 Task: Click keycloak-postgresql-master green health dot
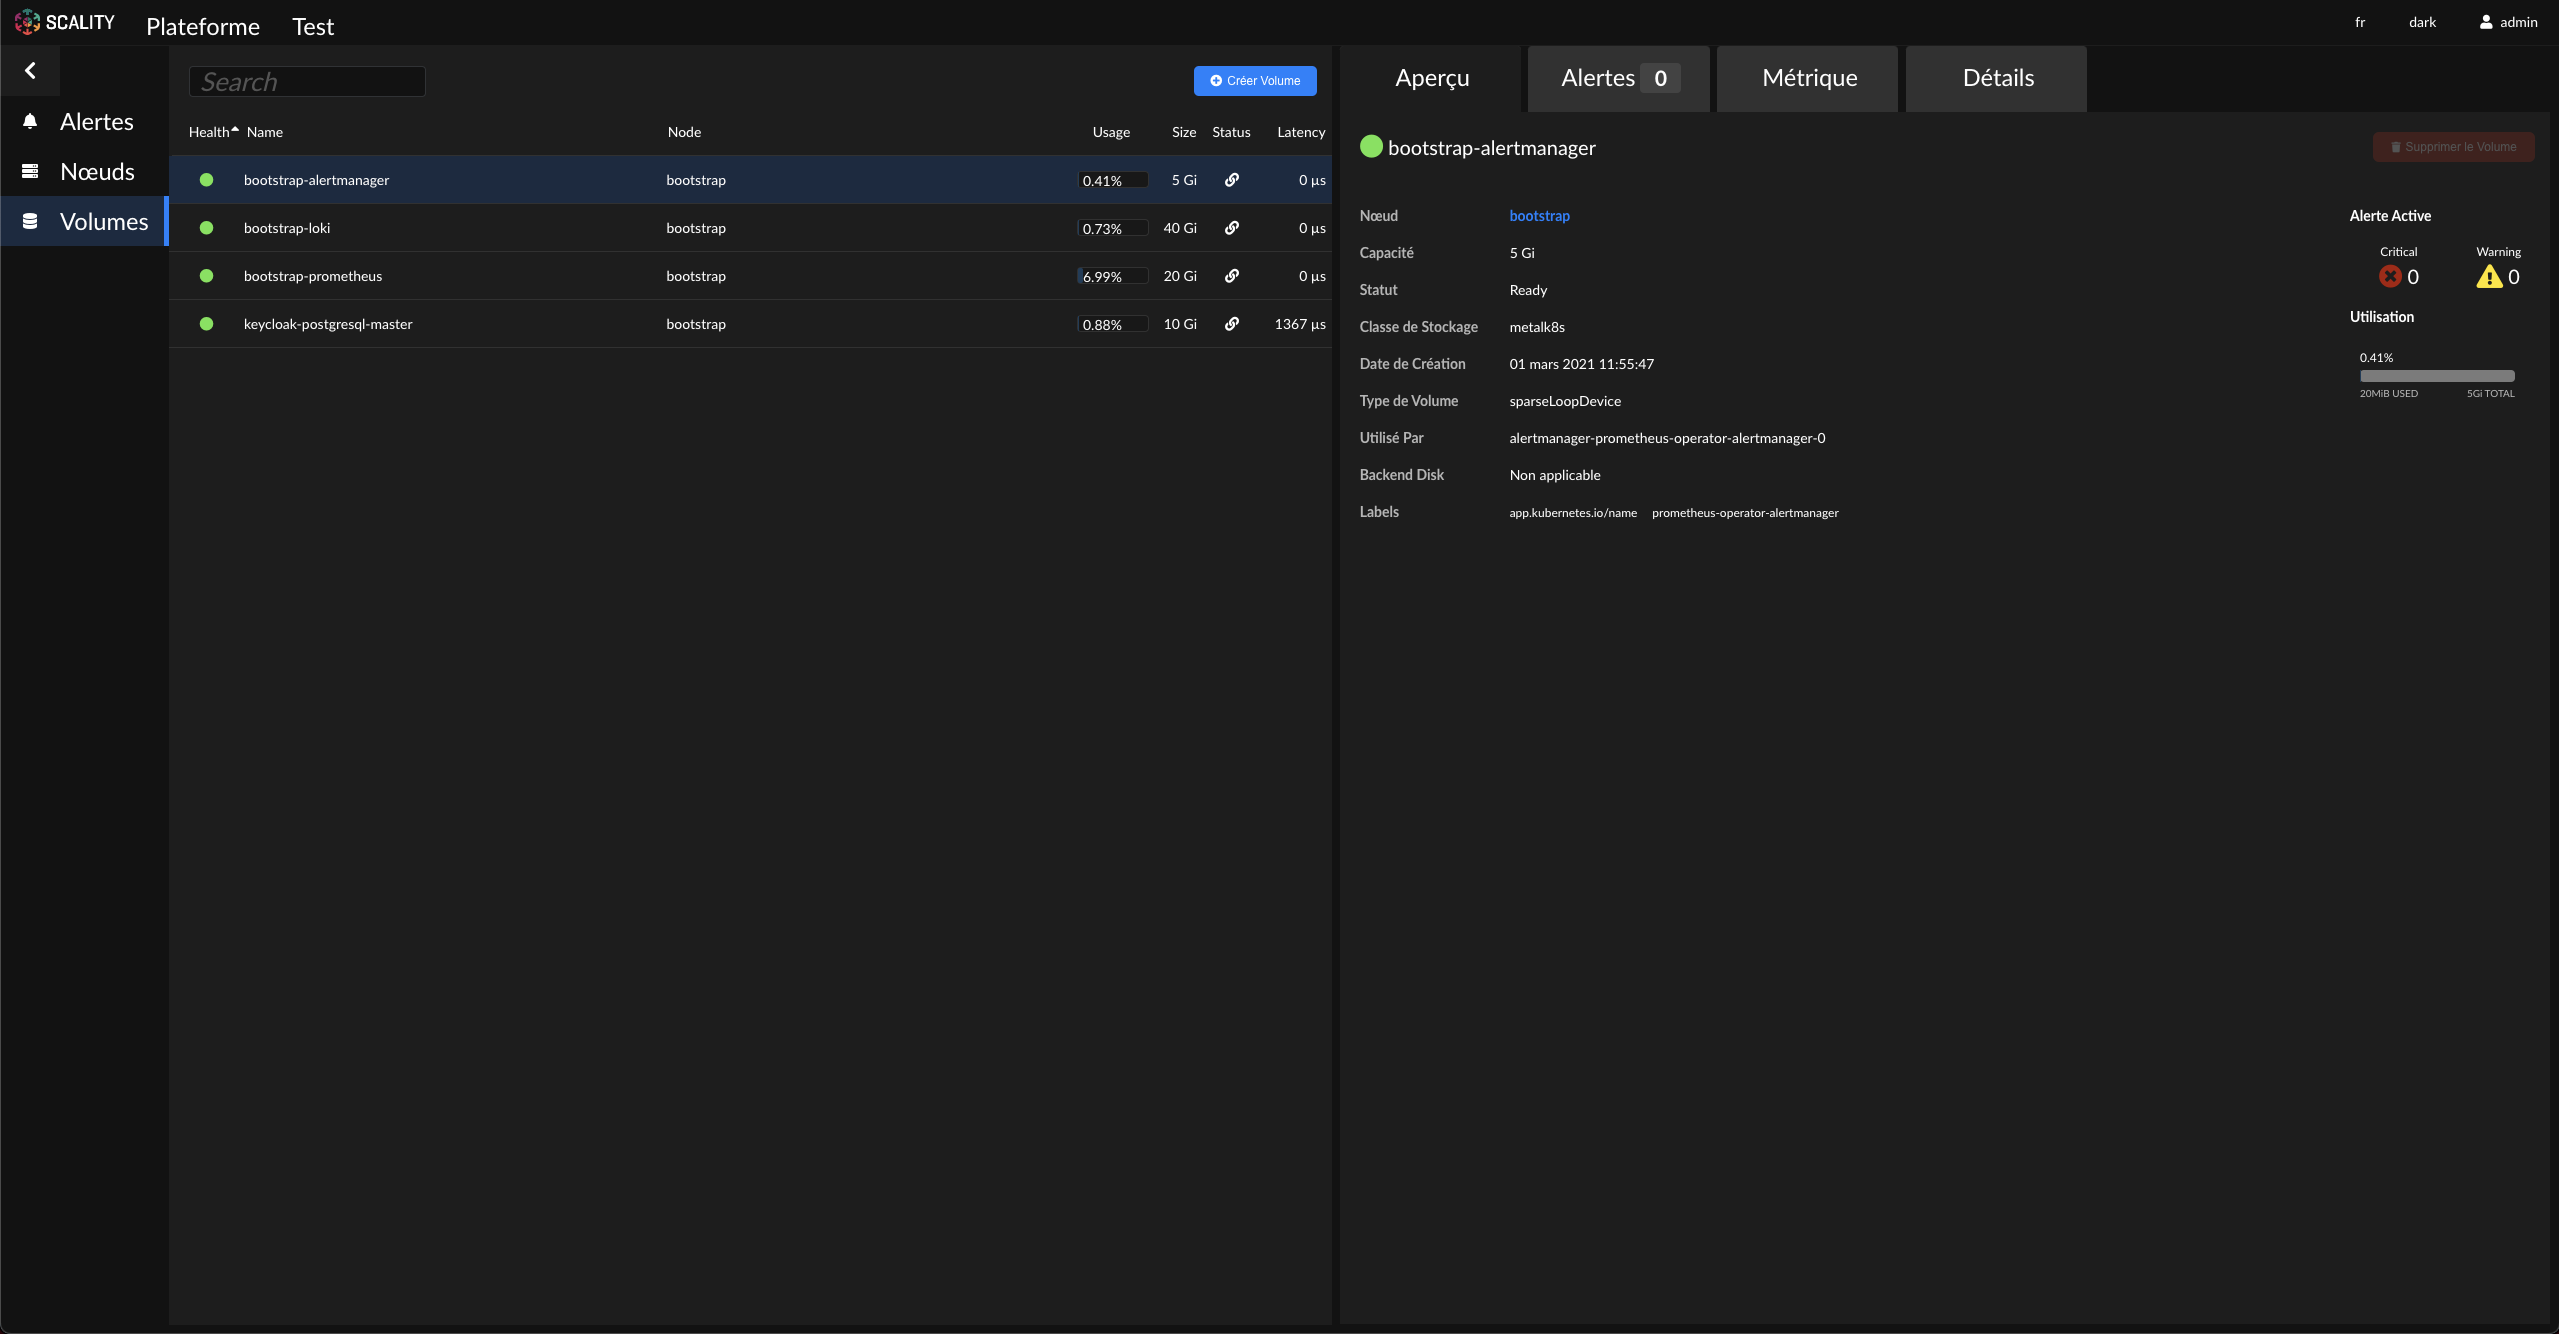tap(206, 324)
